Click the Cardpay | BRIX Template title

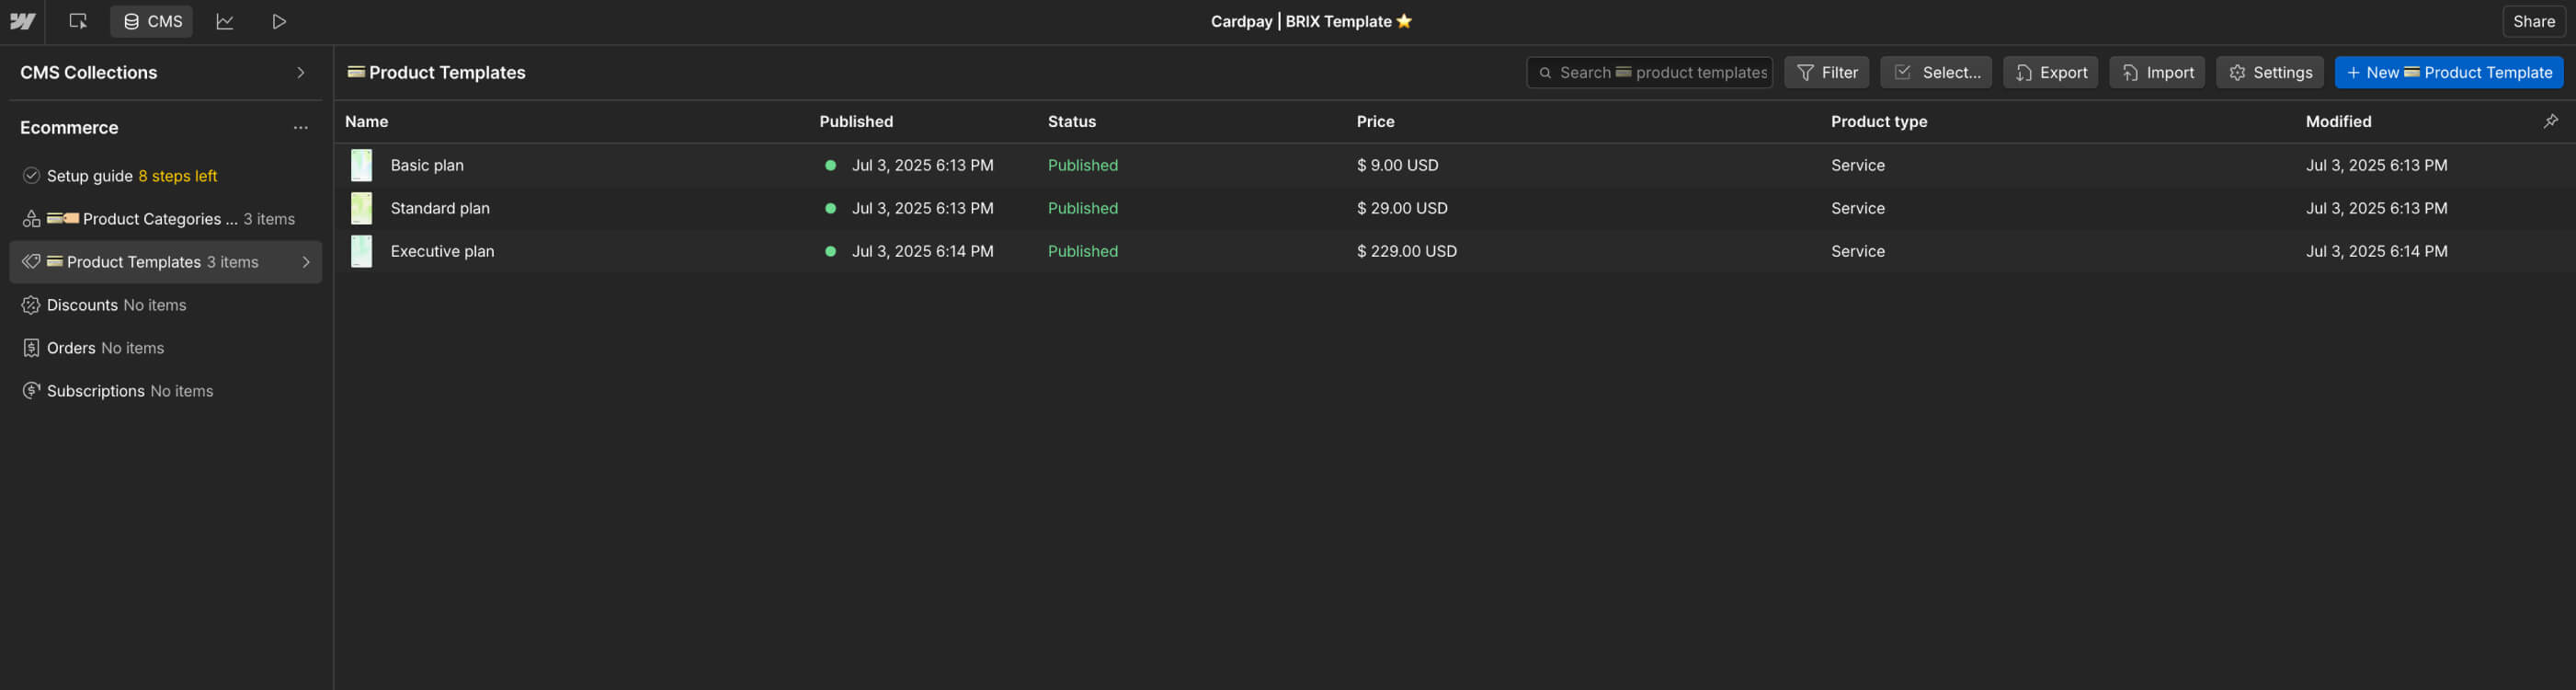pyautogui.click(x=1310, y=21)
